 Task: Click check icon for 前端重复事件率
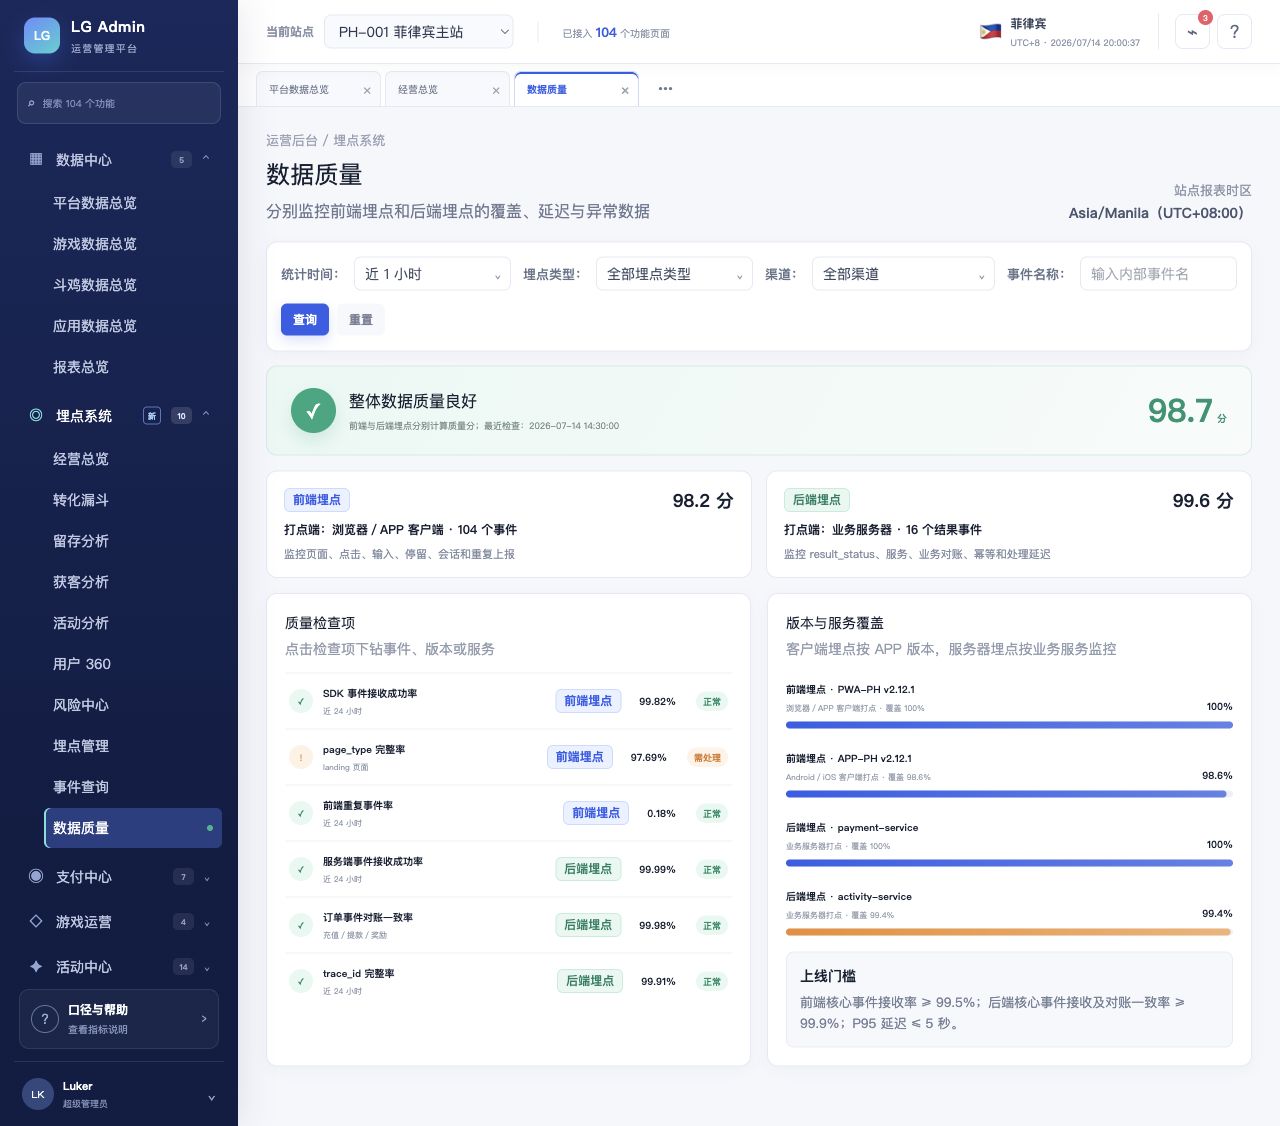pos(300,813)
